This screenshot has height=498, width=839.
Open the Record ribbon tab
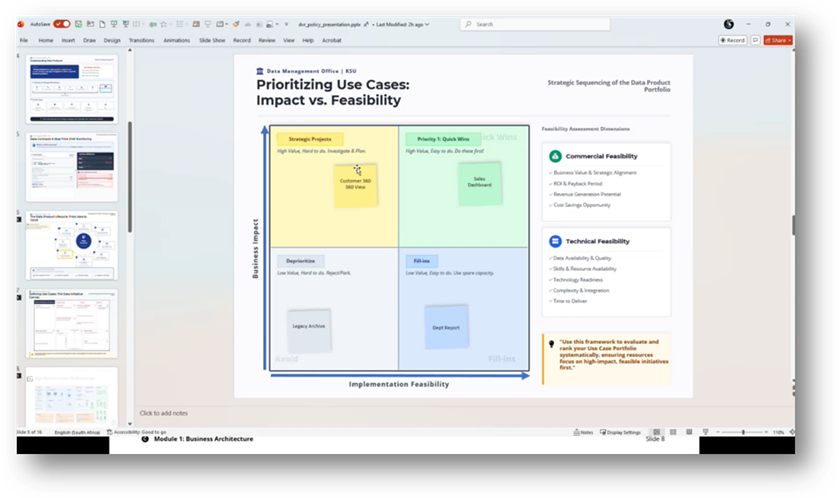(x=242, y=40)
